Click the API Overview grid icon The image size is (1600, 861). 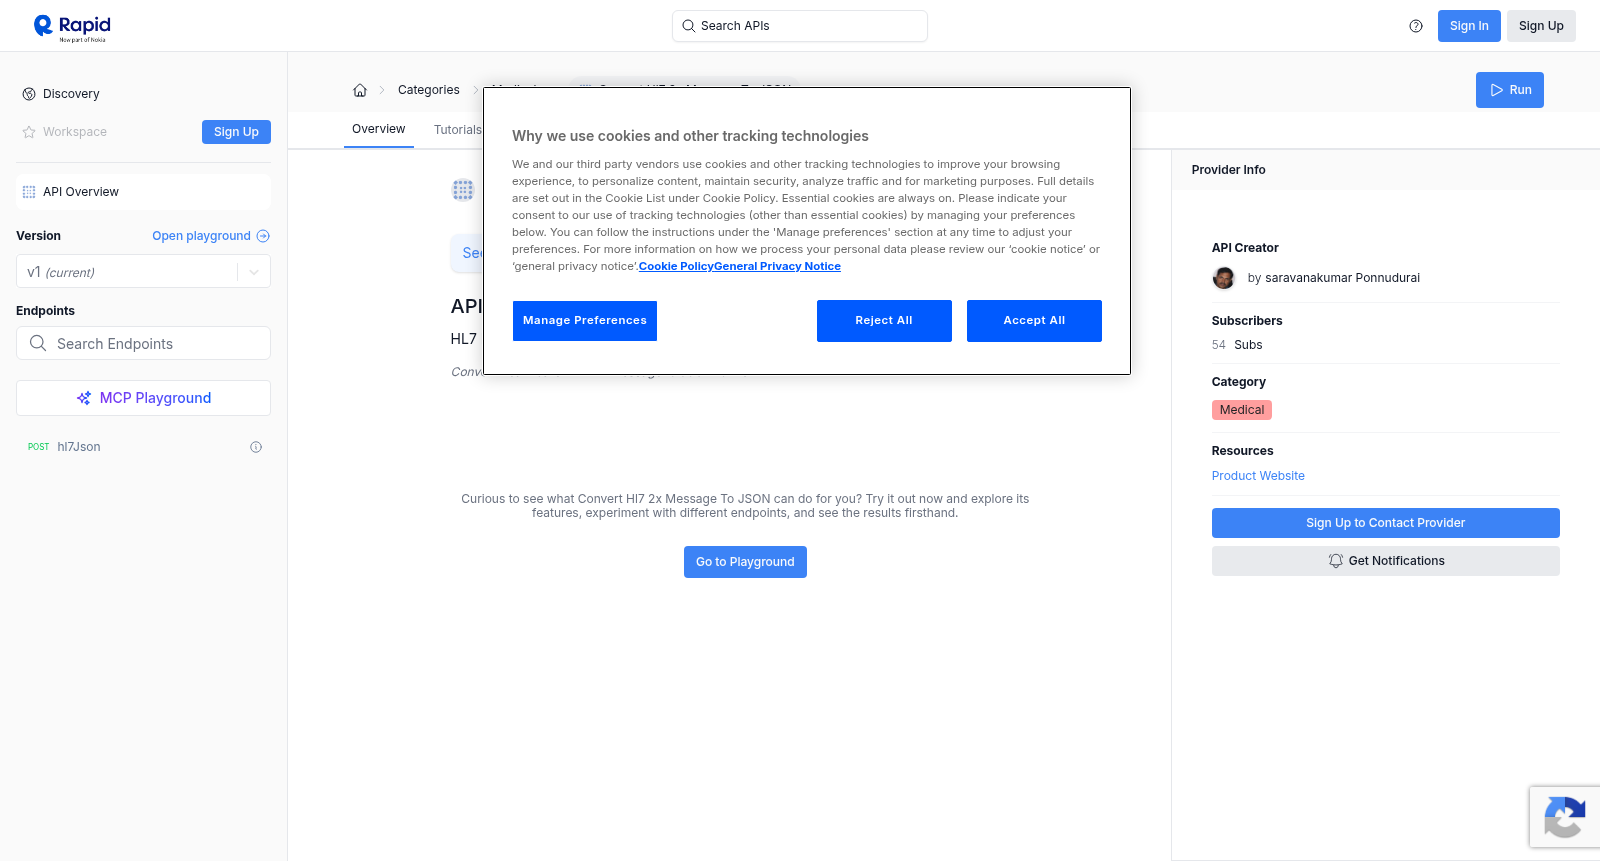pos(29,192)
